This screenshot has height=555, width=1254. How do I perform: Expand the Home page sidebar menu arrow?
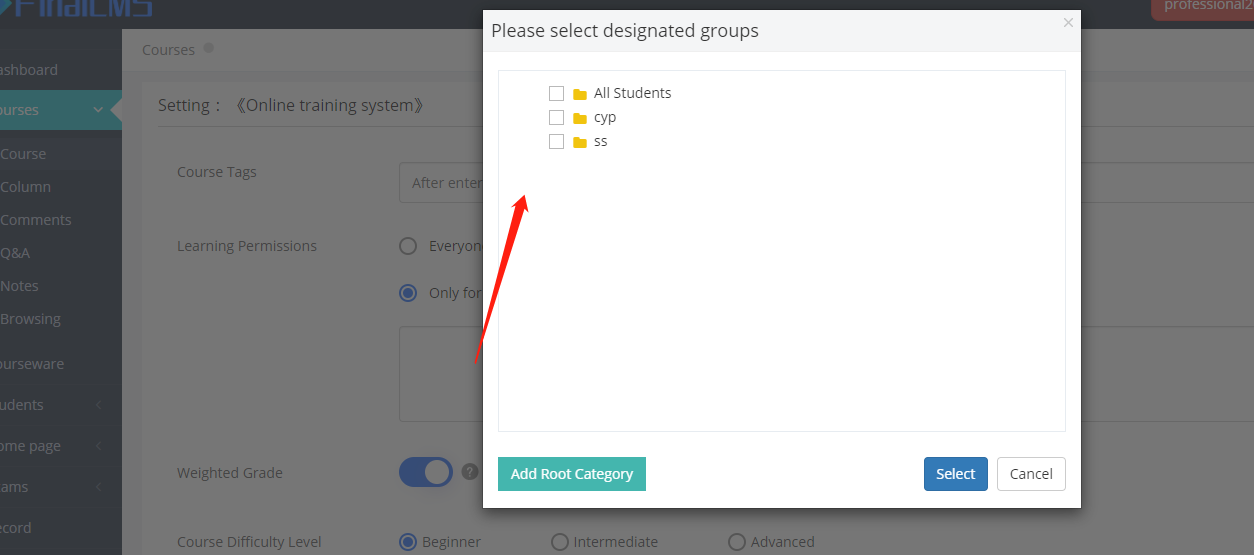pos(99,446)
